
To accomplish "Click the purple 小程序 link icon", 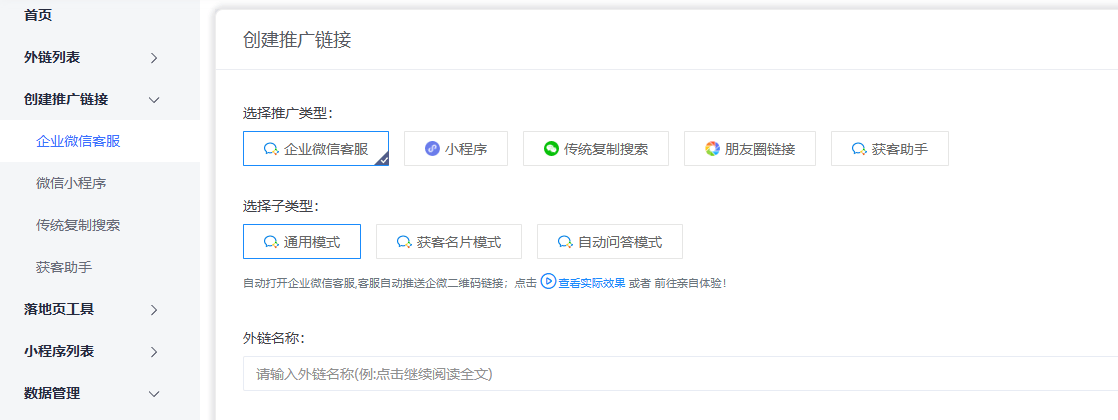I will click(x=432, y=148).
